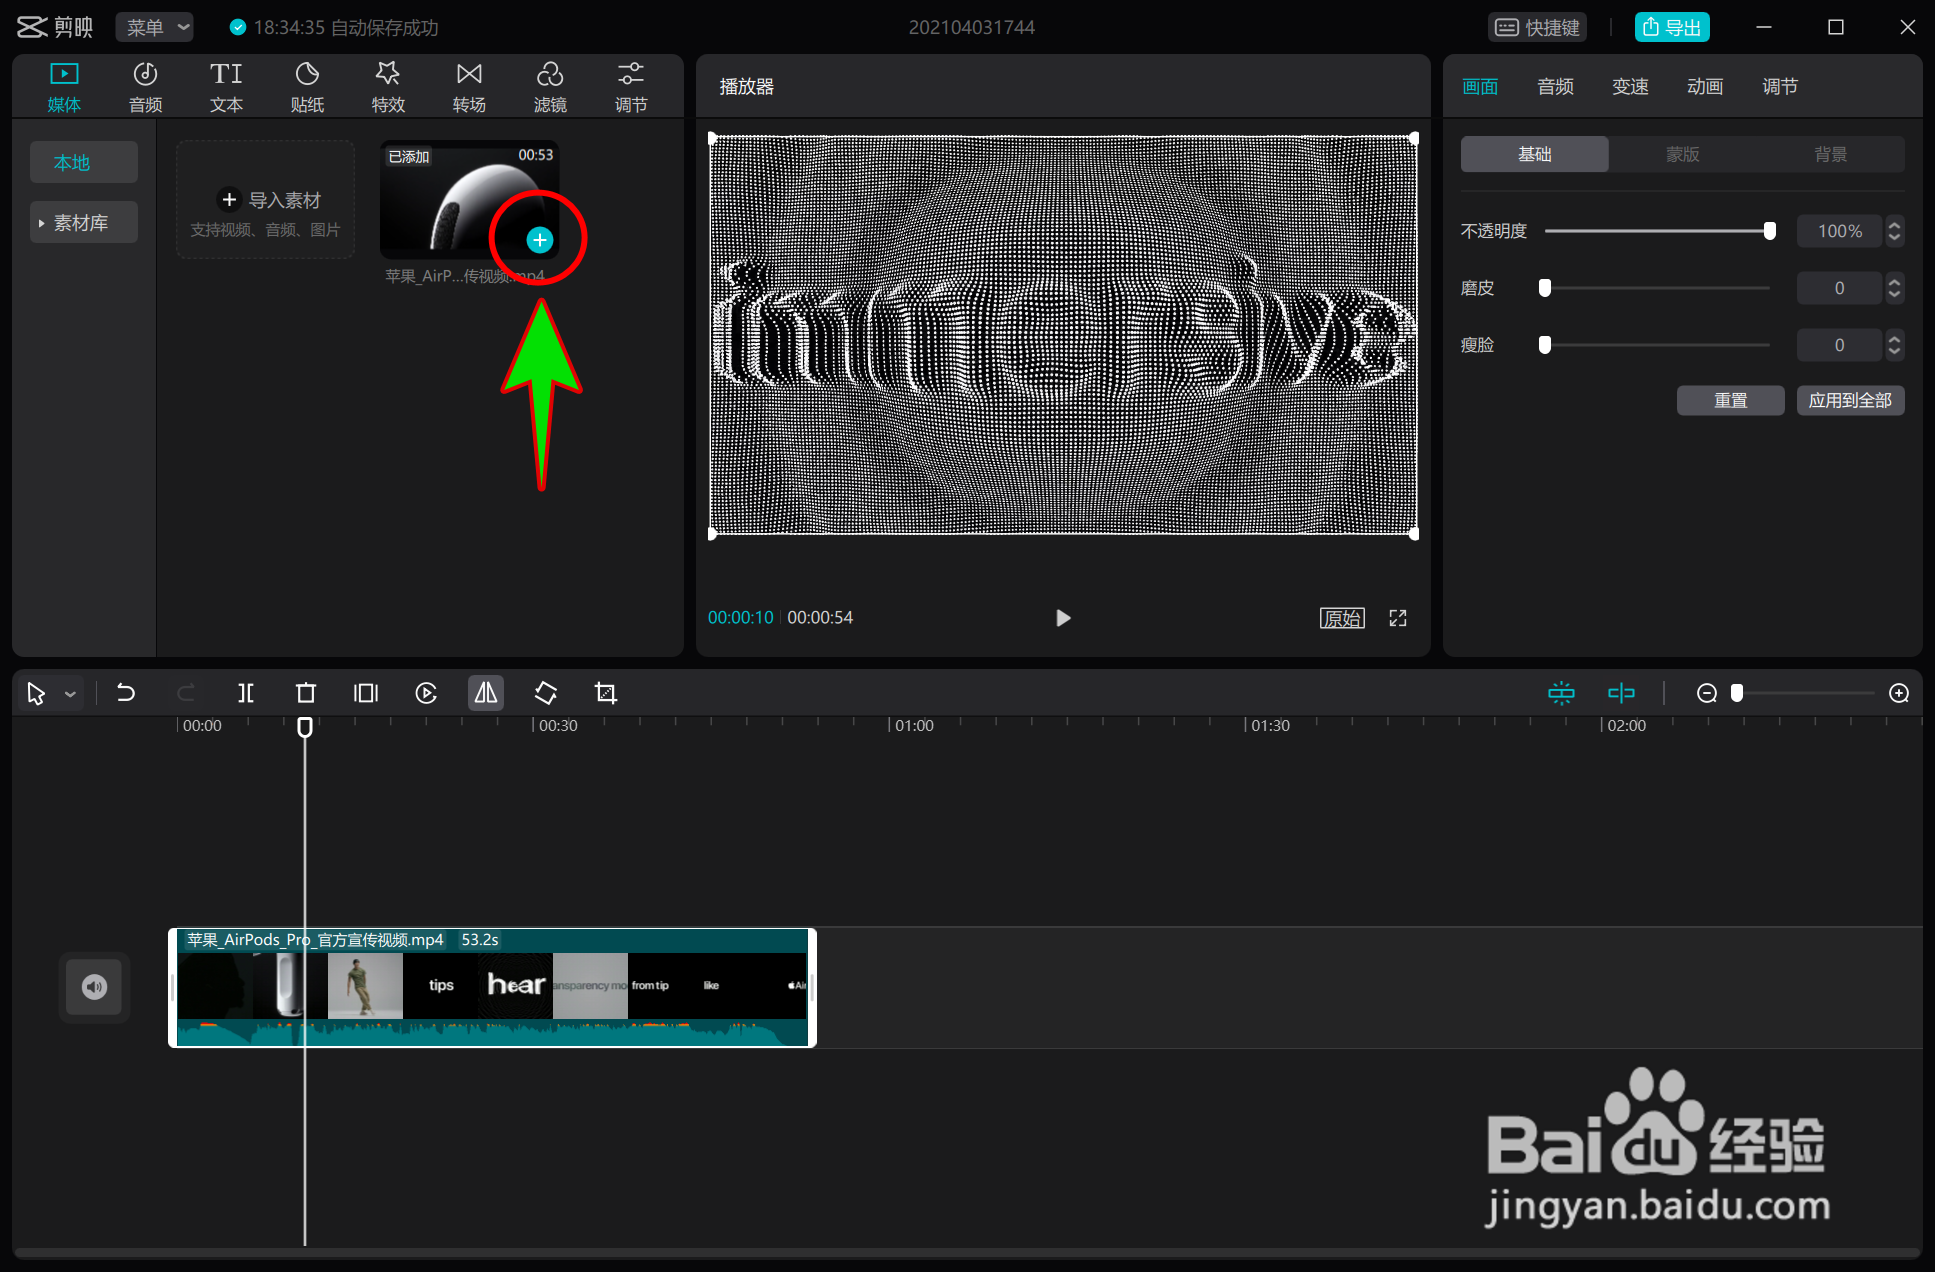Screen dimensions: 1935x1272
Task: Undo the last edit
Action: 126,693
